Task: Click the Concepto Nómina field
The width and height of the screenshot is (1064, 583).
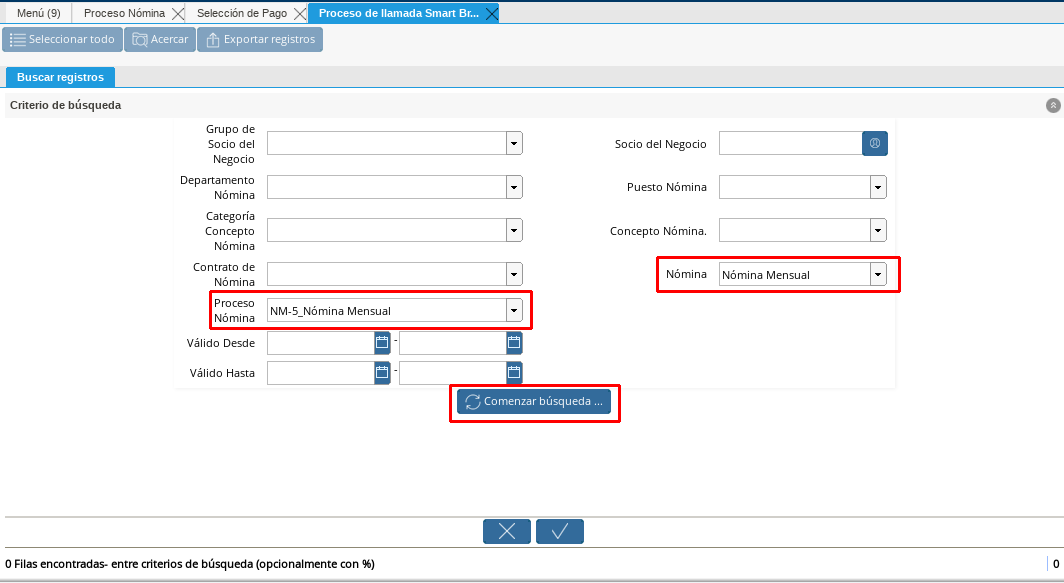Action: tap(795, 230)
